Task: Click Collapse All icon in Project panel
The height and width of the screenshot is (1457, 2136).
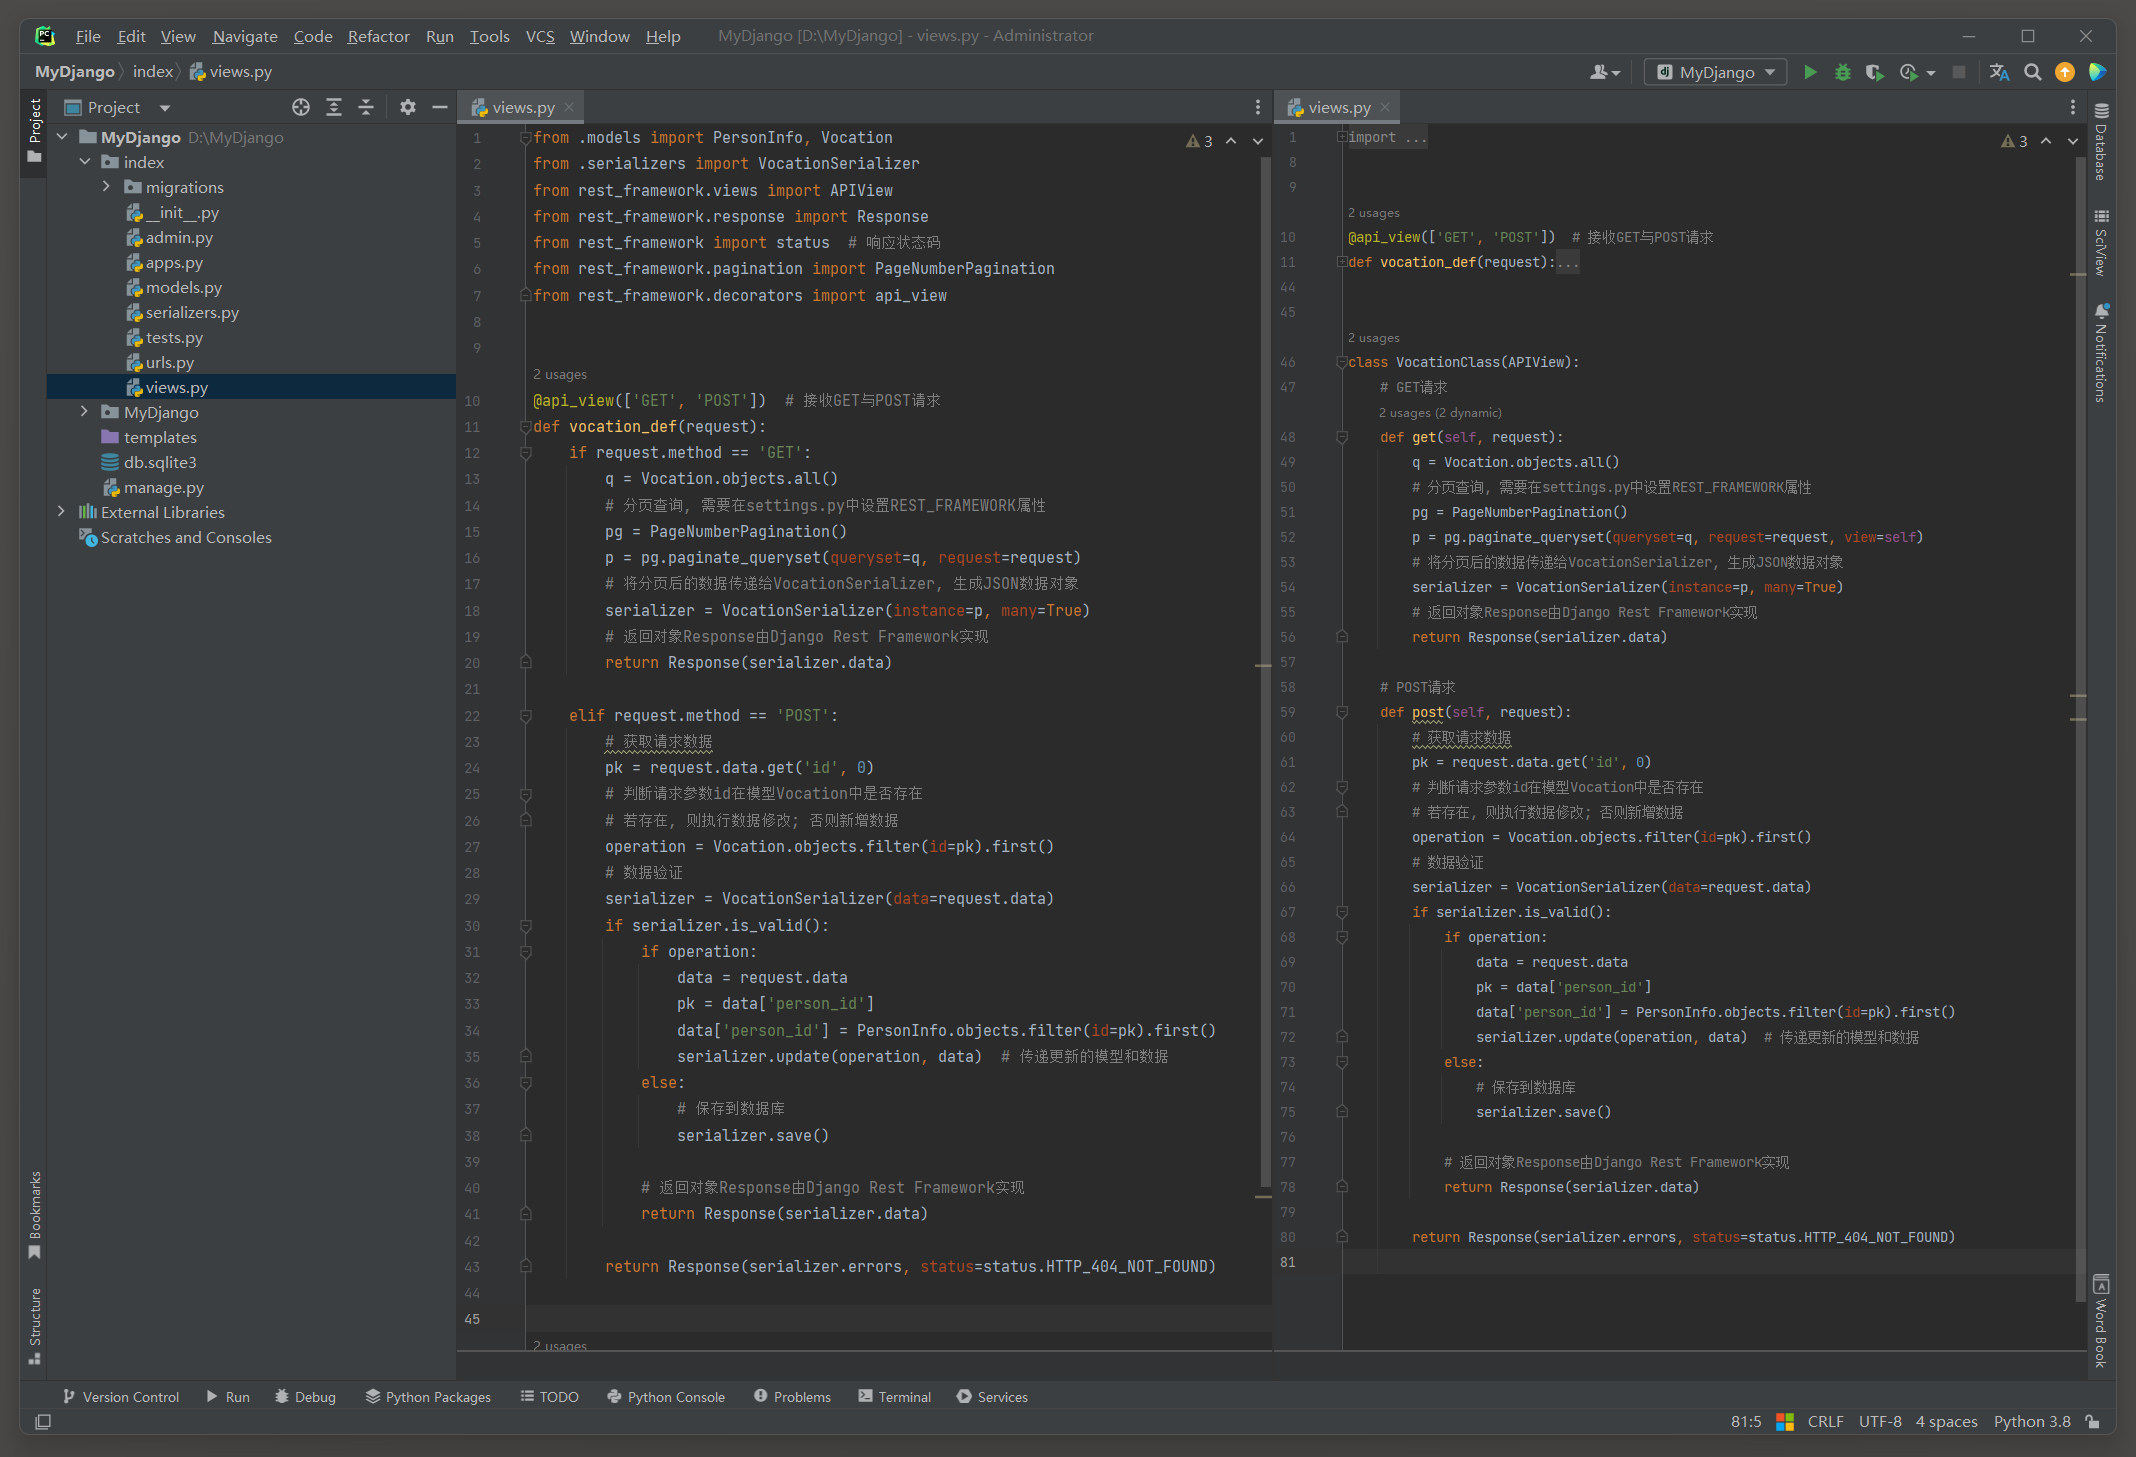Action: point(366,107)
